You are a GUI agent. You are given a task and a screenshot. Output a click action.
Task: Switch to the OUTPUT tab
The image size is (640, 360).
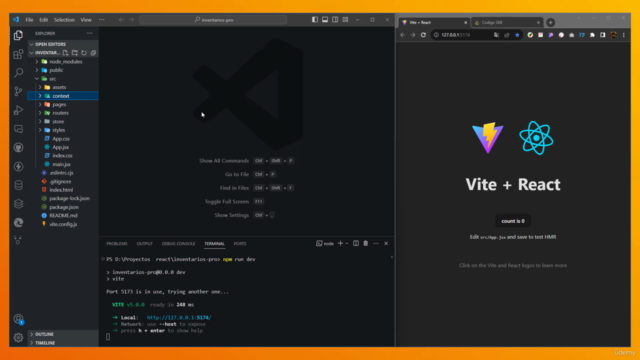[144, 244]
